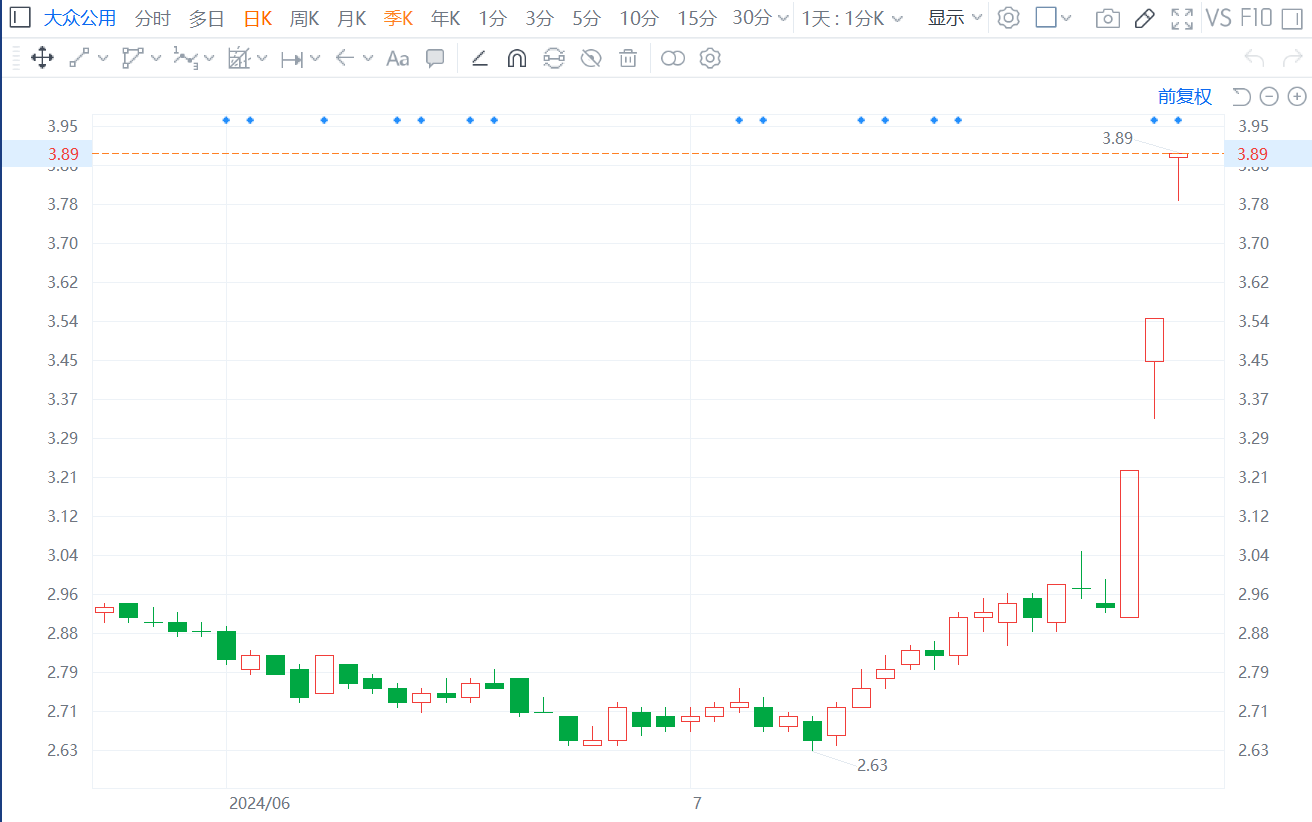Select the 季K quarterly tab
The image size is (1312, 822).
[398, 18]
